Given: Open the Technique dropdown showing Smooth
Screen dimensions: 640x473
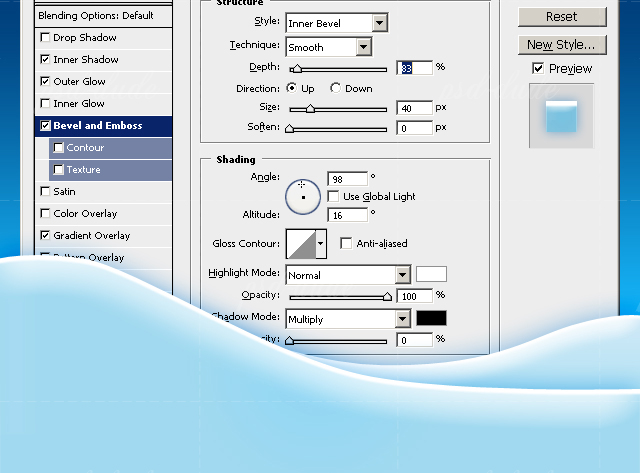Looking at the screenshot, I should click(x=329, y=47).
